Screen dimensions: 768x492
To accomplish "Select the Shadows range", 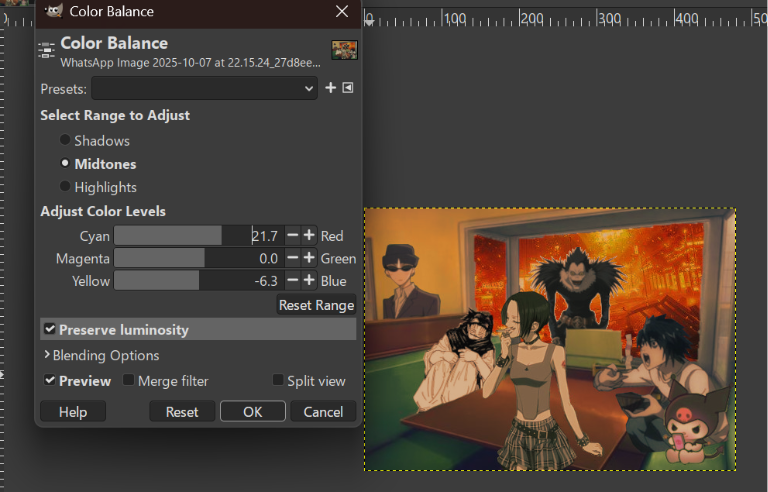I will 66,141.
